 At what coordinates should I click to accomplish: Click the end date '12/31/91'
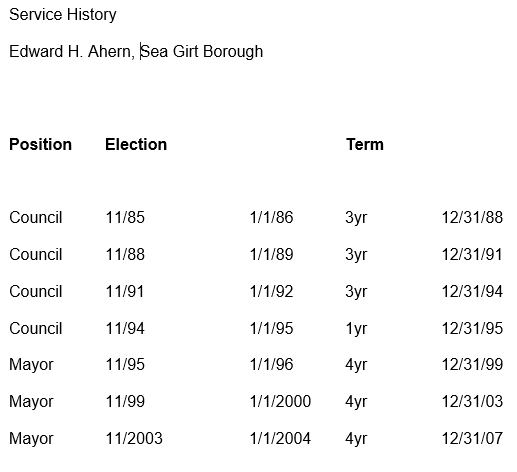(x=472, y=255)
